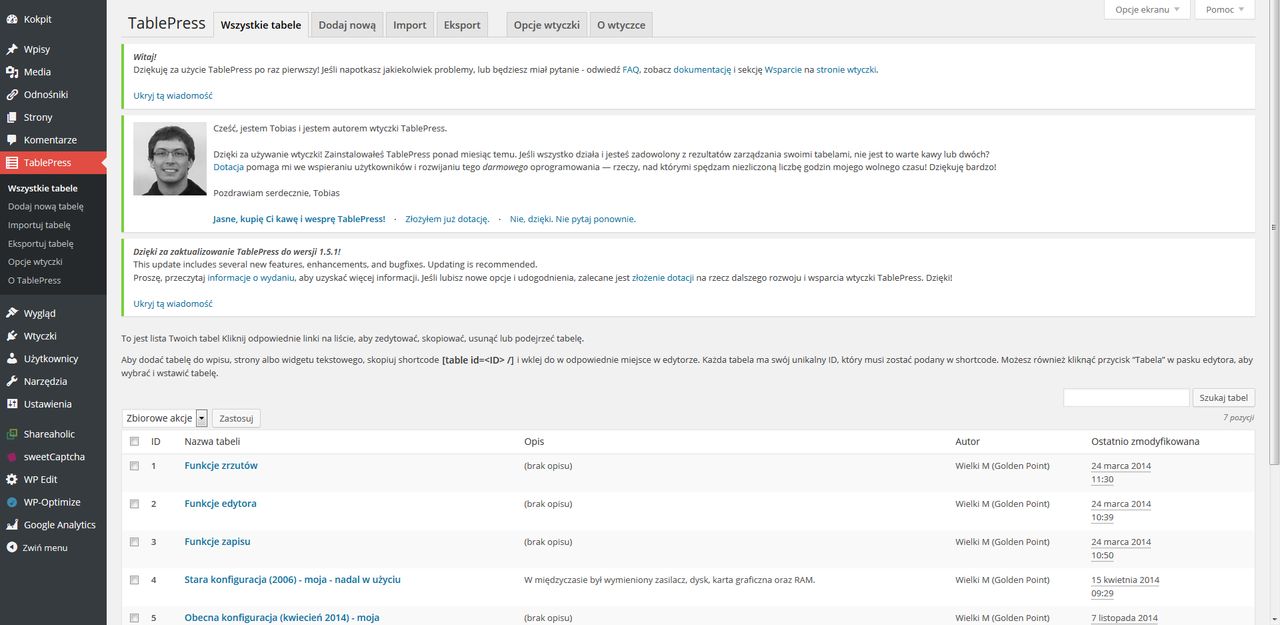1280x625 pixels.
Task: Click the Użytkownicy user icon
Action: [12, 359]
